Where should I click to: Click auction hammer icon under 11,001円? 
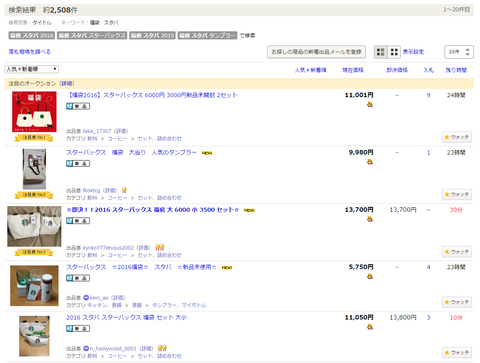(x=370, y=105)
